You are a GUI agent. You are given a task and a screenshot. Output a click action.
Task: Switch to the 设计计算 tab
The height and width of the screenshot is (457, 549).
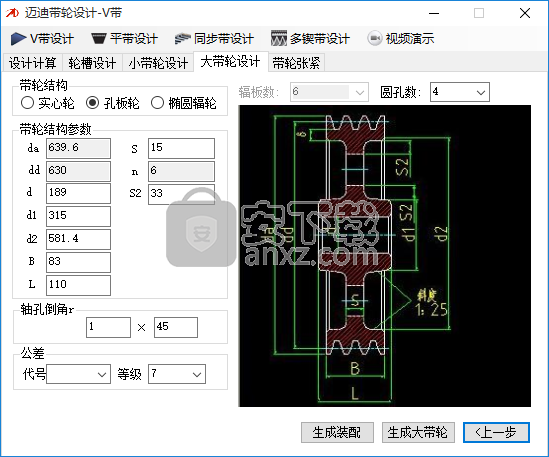[33, 63]
